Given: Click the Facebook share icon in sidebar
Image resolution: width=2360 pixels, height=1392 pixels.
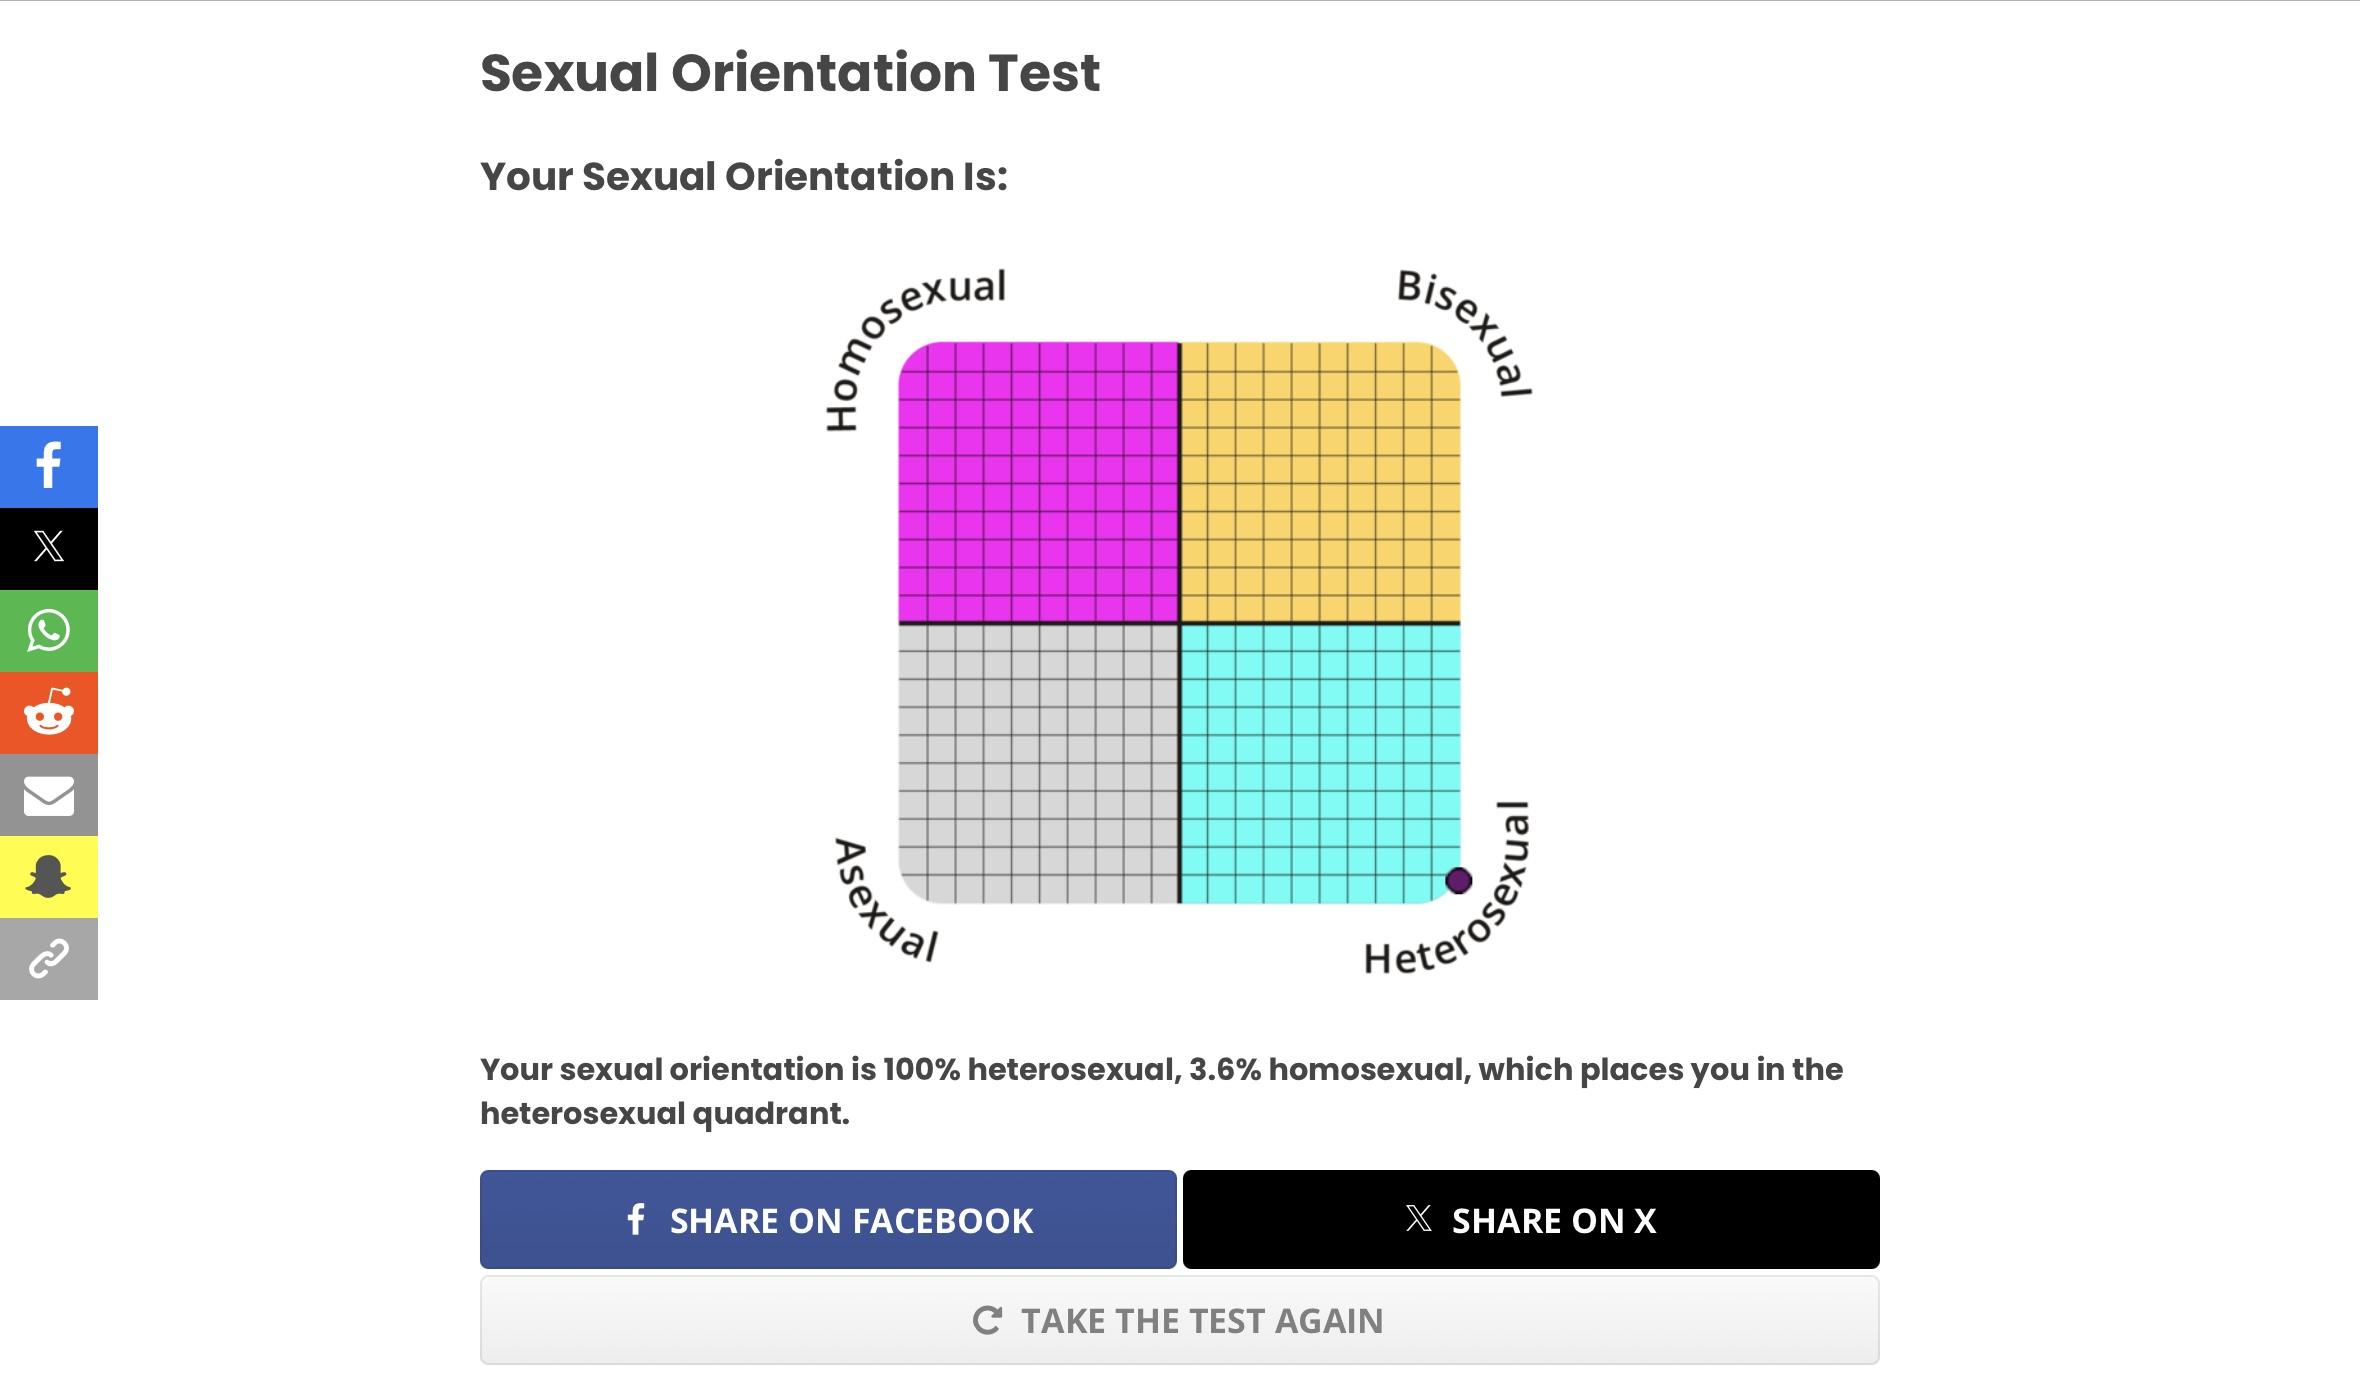Looking at the screenshot, I should click(x=48, y=466).
